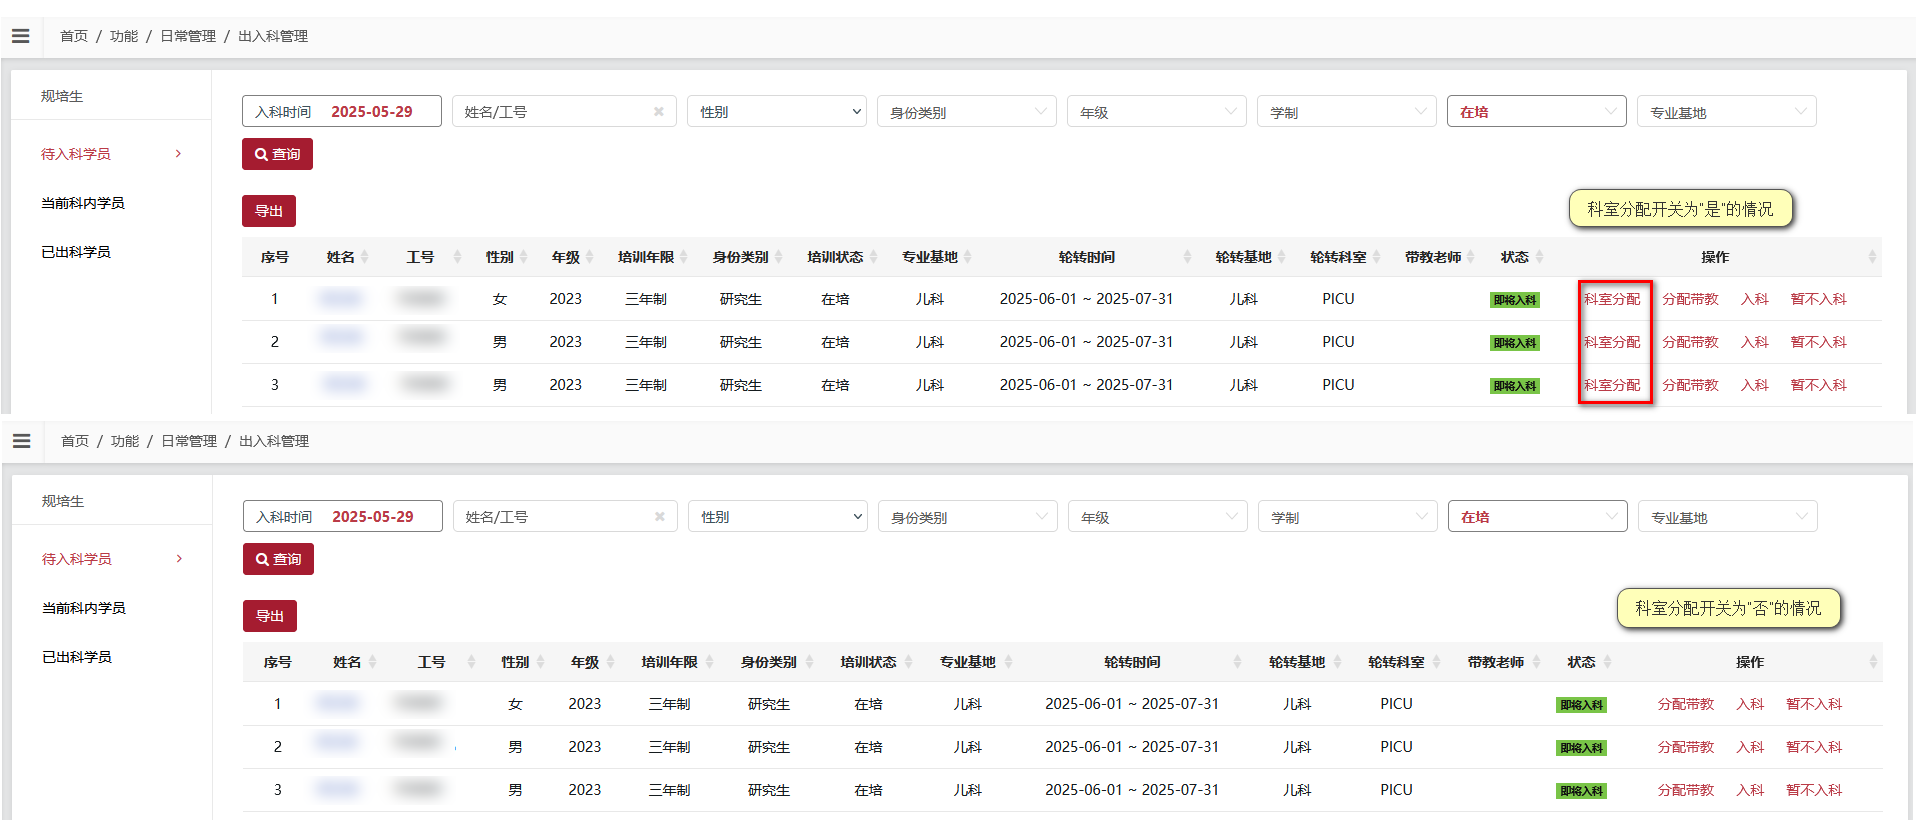Image resolution: width=1916 pixels, height=820 pixels.
Task: Clear the 姓名/工号 field in the upper panel
Action: click(x=659, y=112)
